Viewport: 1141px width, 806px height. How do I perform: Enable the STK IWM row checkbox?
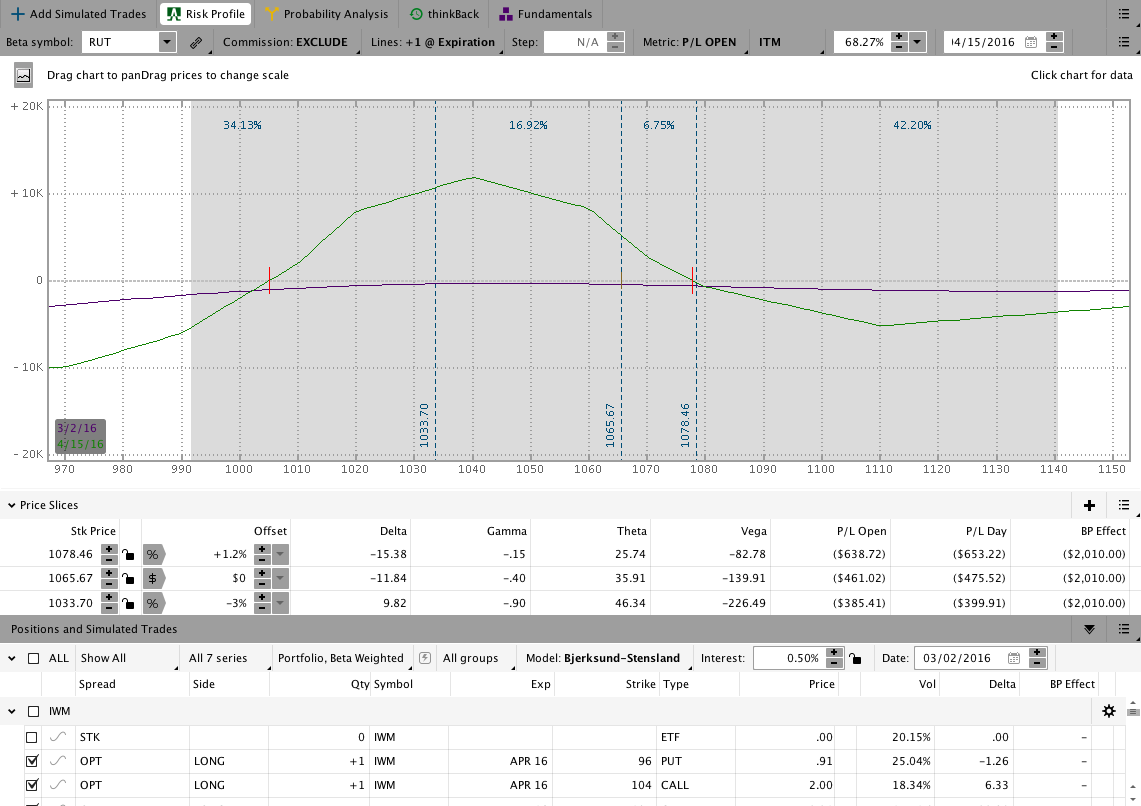point(31,738)
